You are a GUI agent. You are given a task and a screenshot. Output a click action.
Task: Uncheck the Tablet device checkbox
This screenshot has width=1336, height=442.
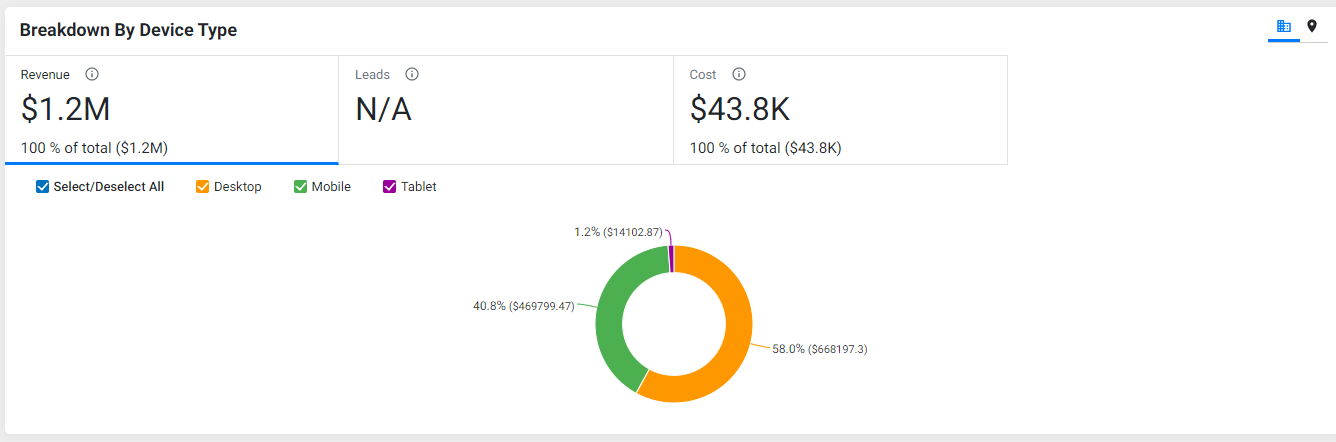[x=390, y=187]
